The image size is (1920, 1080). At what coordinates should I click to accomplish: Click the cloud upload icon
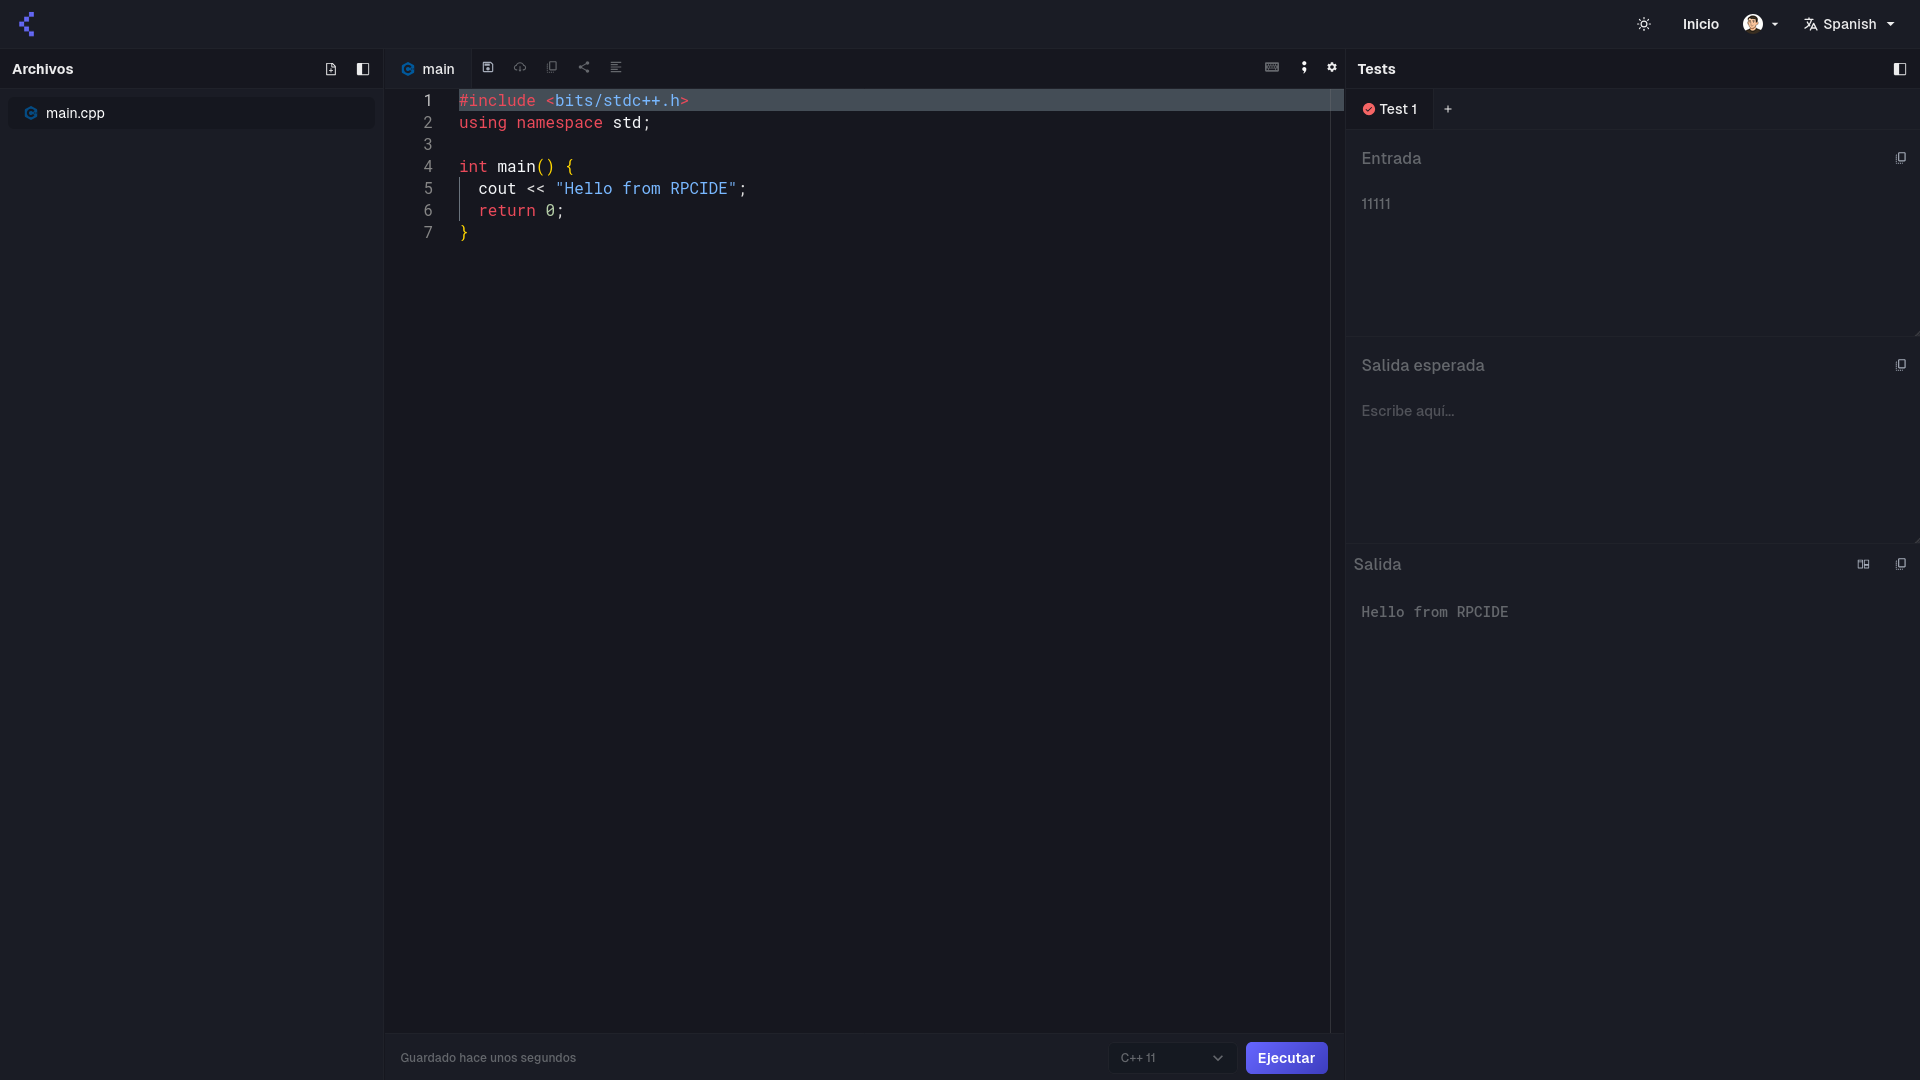(x=520, y=68)
